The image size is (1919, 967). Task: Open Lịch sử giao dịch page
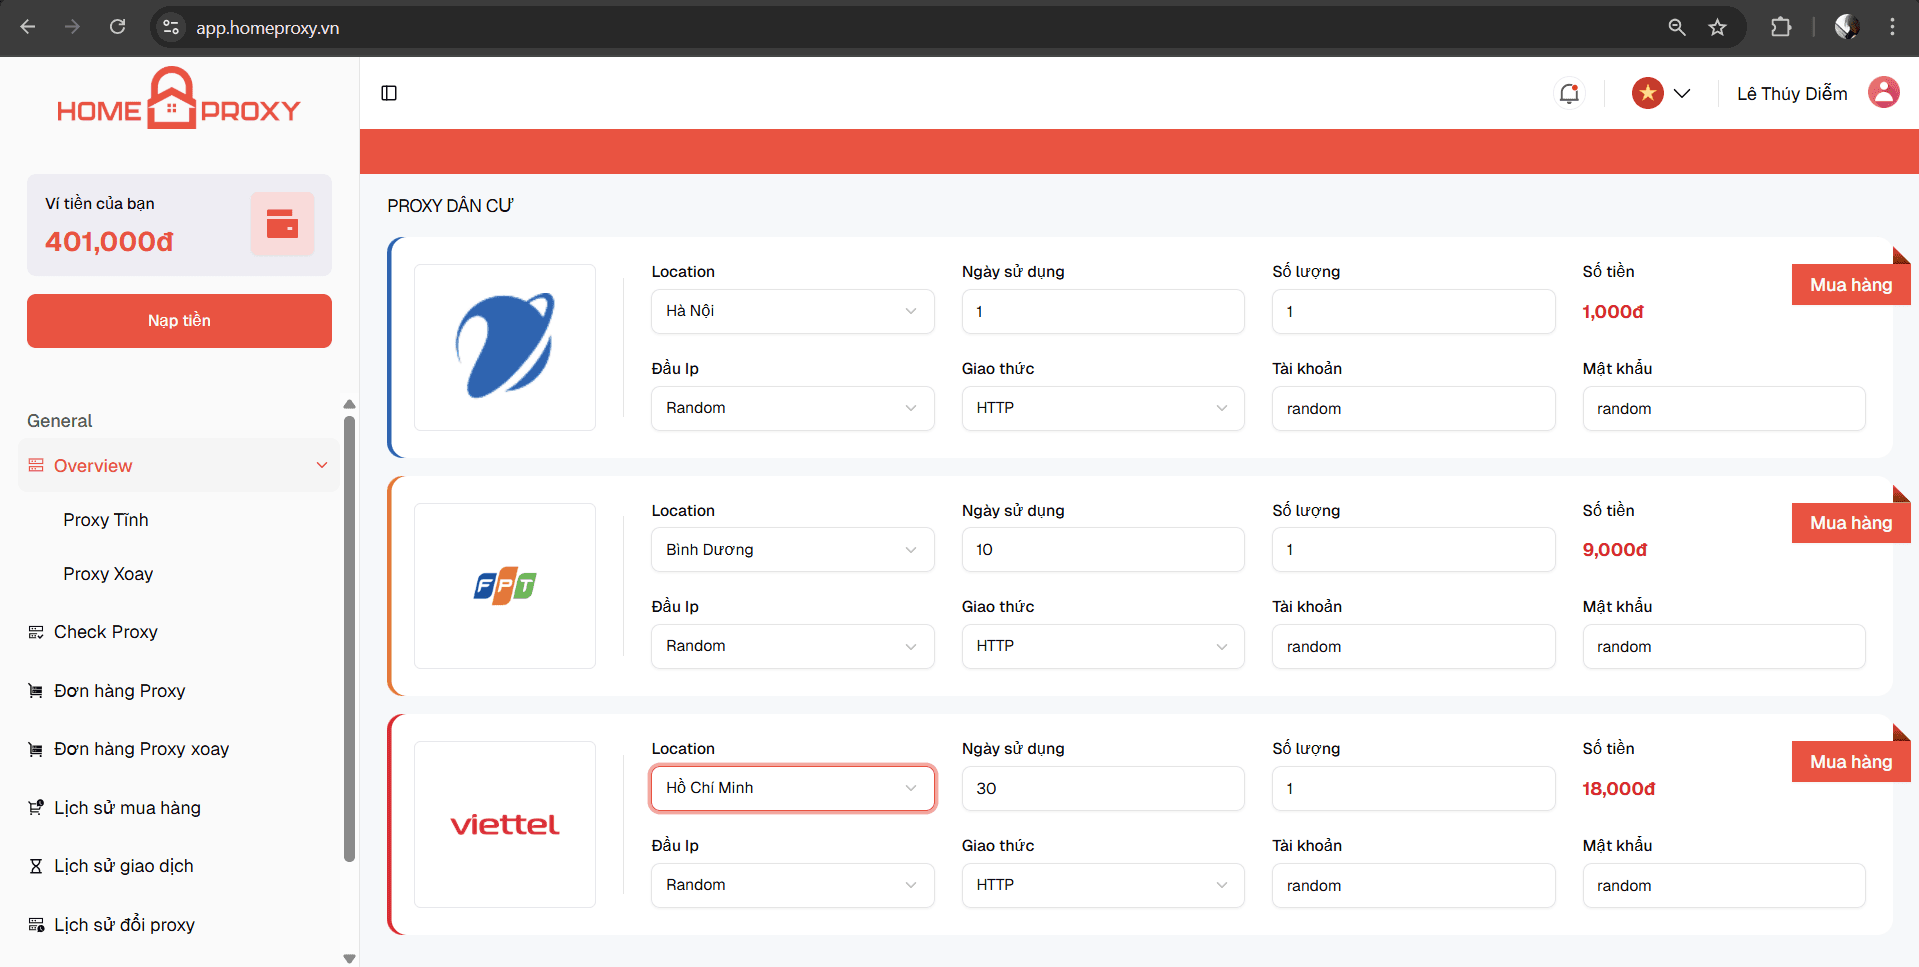point(124,866)
